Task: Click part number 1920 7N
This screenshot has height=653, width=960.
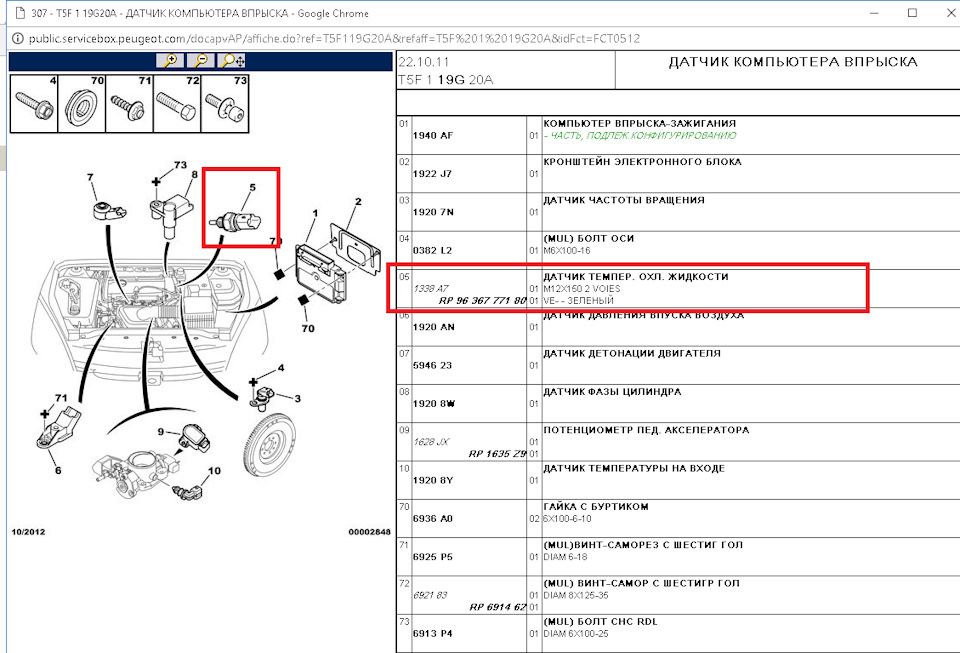Action: point(433,212)
